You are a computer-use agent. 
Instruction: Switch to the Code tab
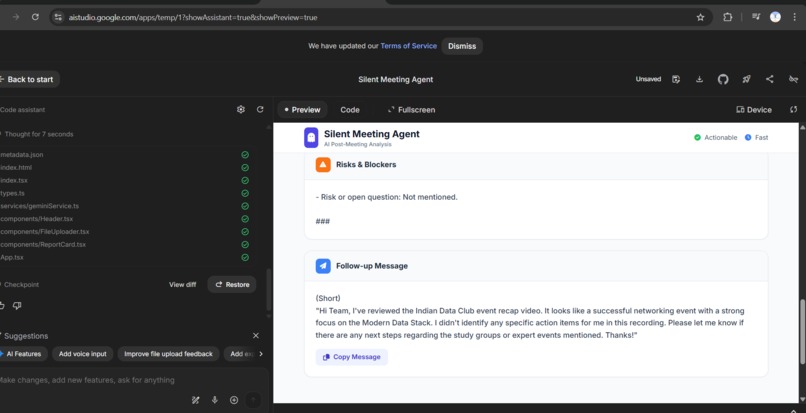(x=350, y=110)
